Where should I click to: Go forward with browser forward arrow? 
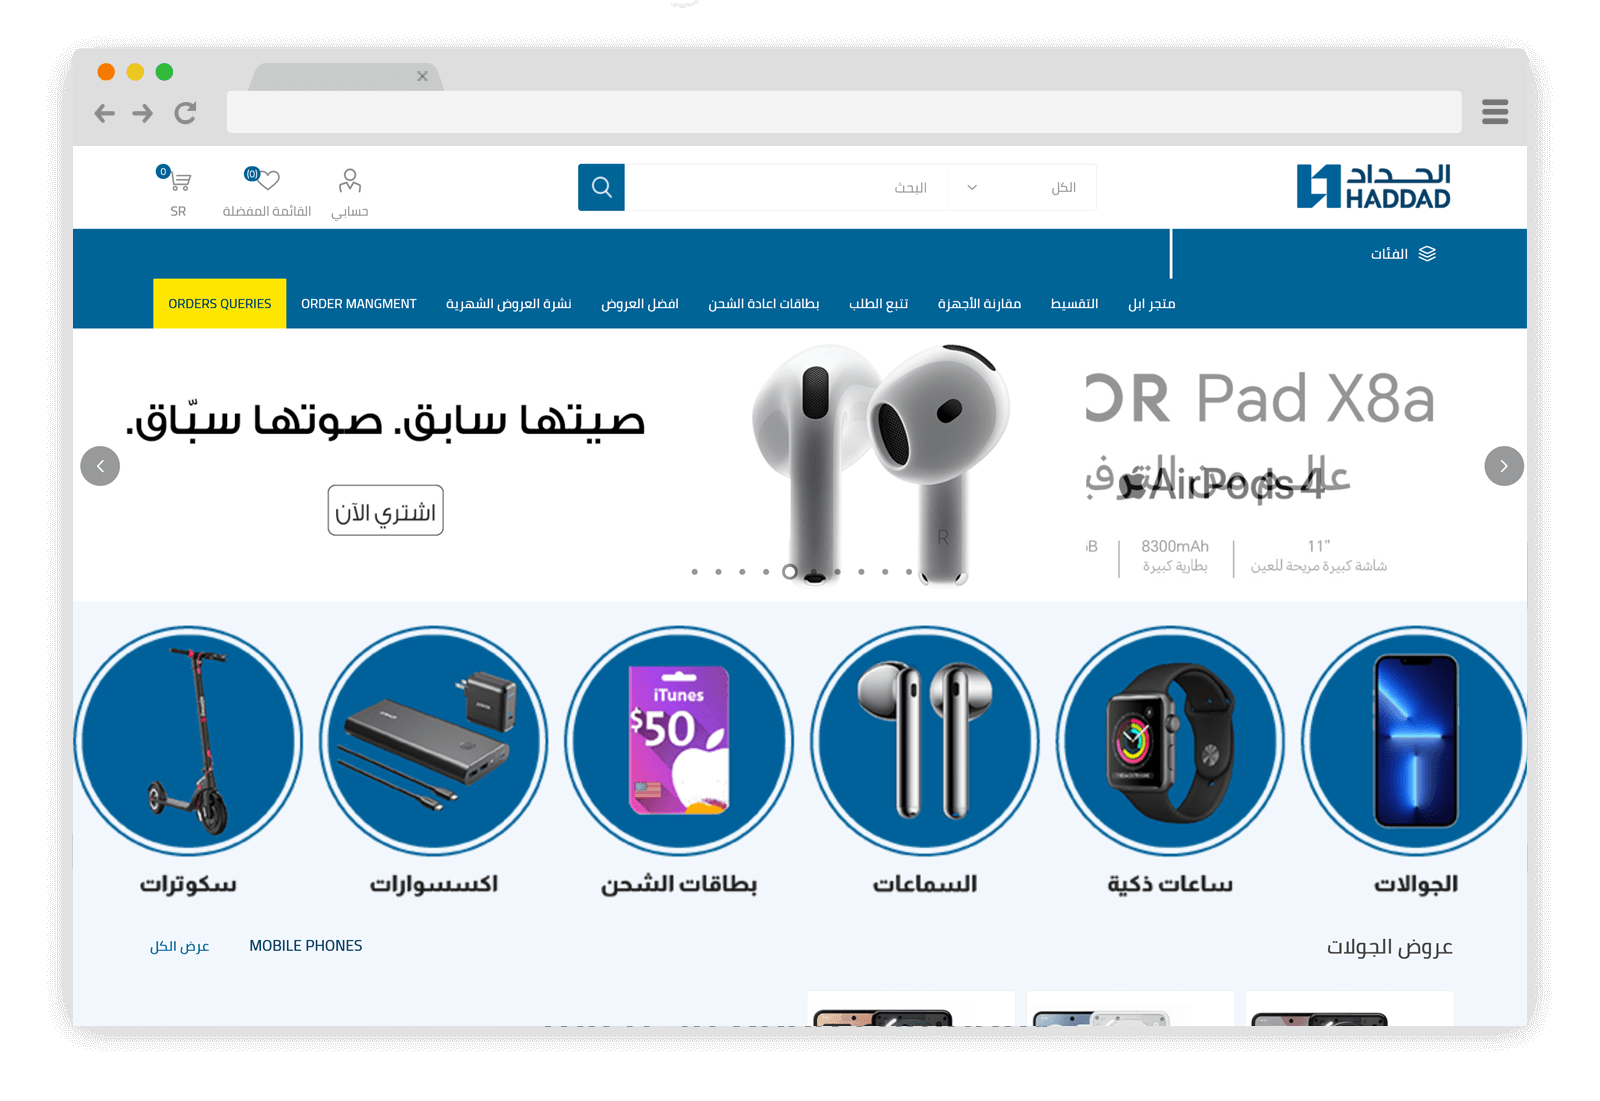pos(143,113)
